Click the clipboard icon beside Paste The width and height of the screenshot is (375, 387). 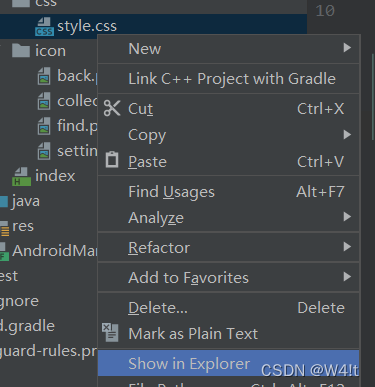click(x=112, y=159)
